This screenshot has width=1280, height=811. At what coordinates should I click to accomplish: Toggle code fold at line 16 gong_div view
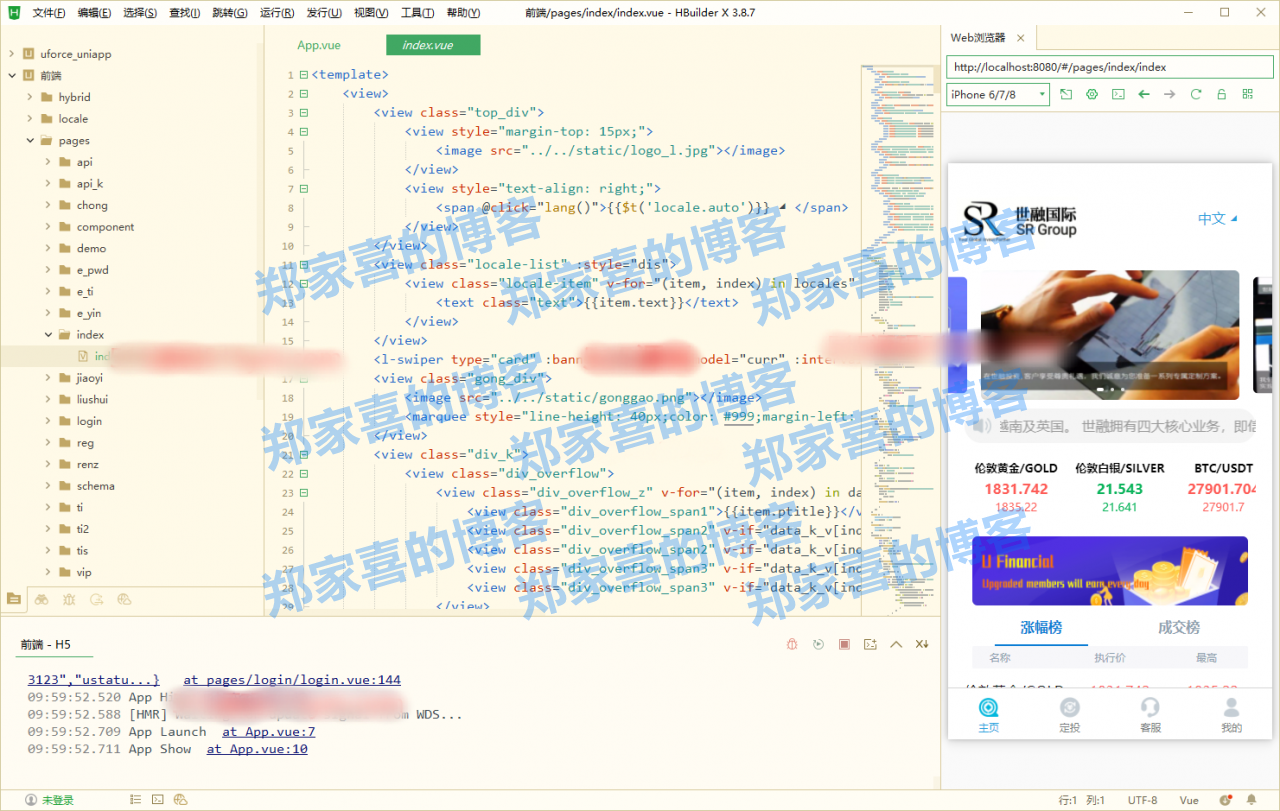pyautogui.click(x=304, y=379)
